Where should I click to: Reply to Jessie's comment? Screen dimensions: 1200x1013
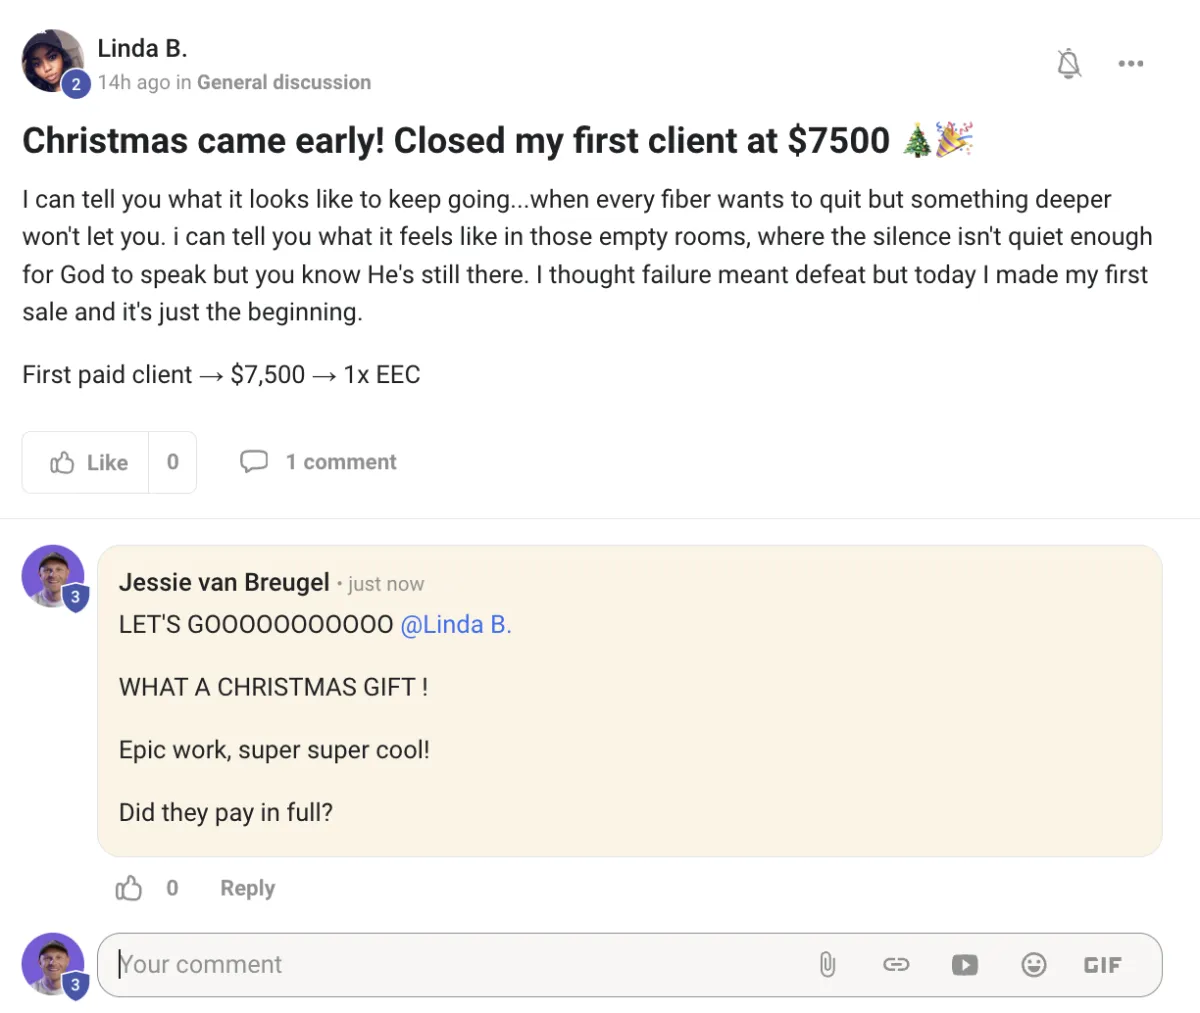click(248, 888)
